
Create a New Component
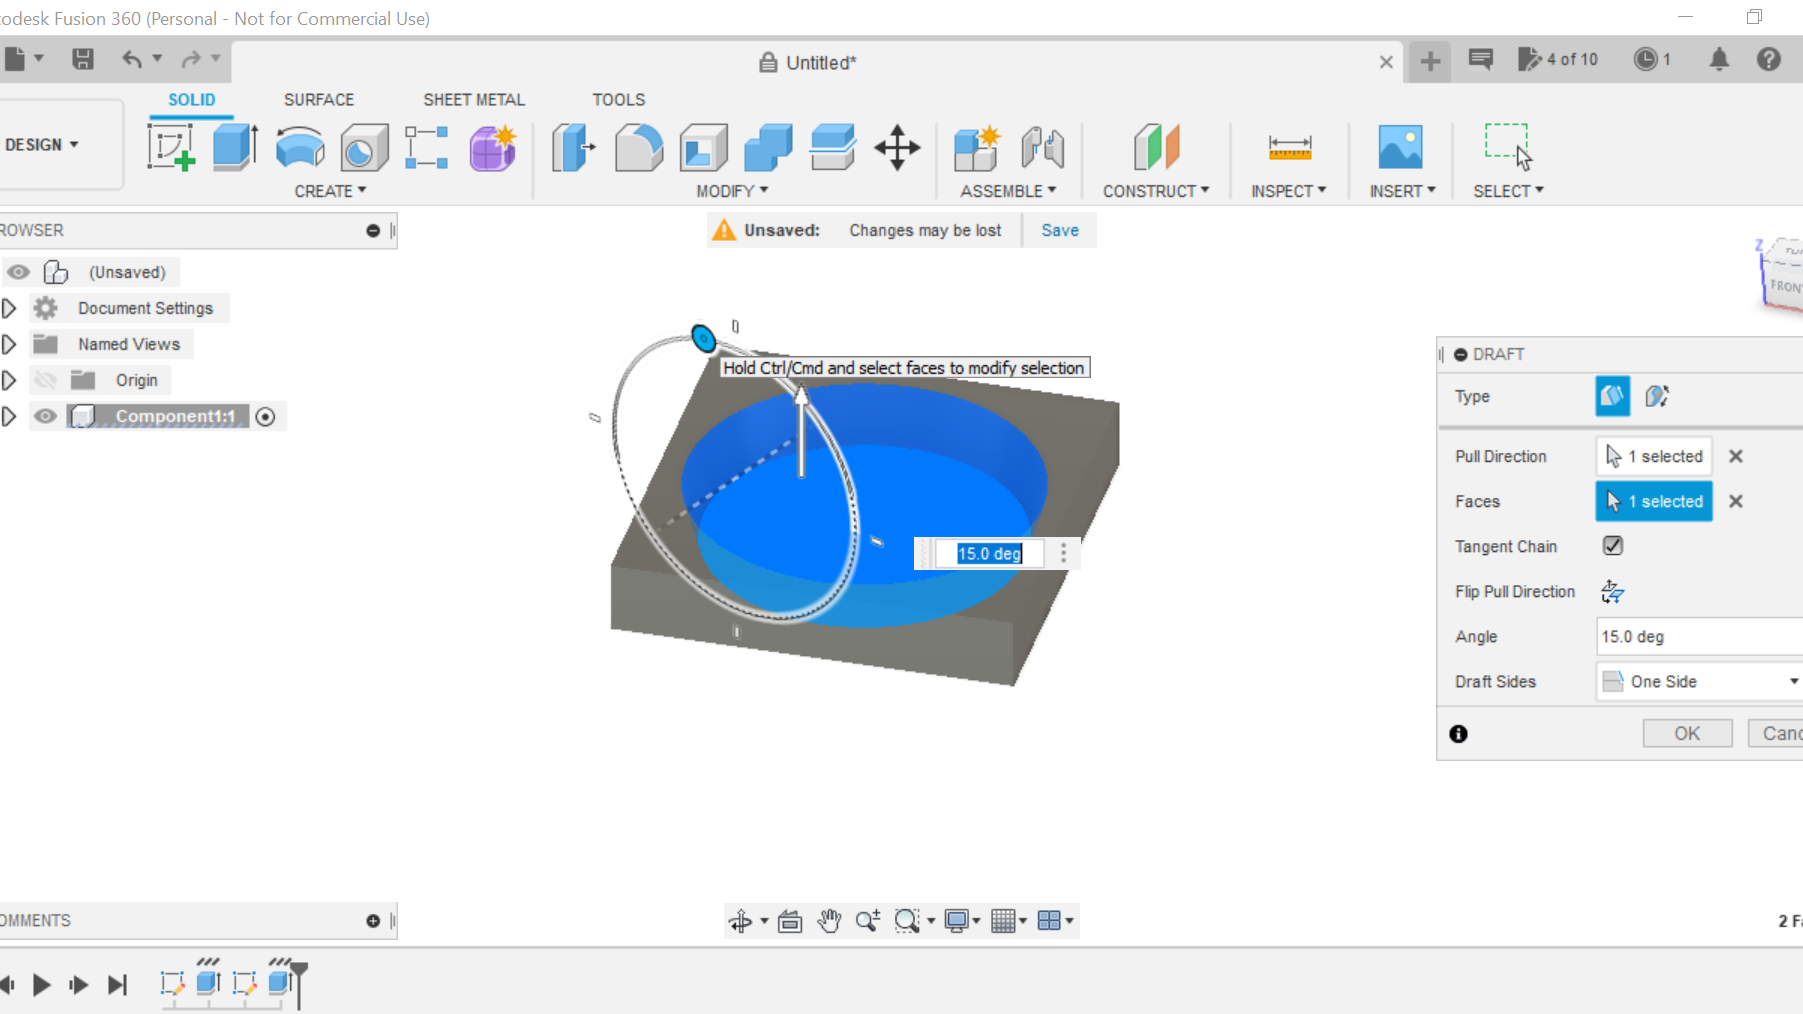(976, 148)
